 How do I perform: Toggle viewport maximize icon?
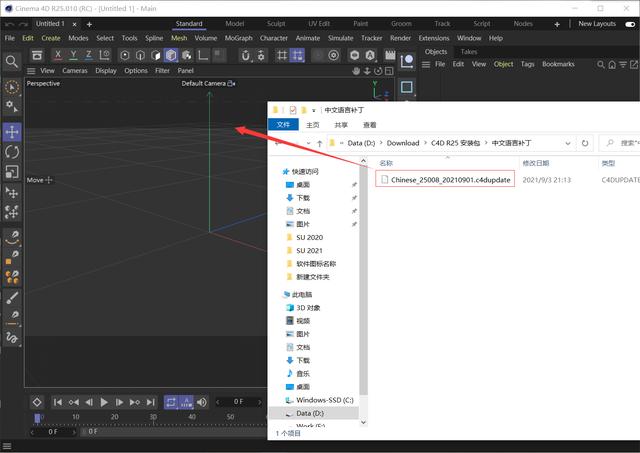[389, 71]
